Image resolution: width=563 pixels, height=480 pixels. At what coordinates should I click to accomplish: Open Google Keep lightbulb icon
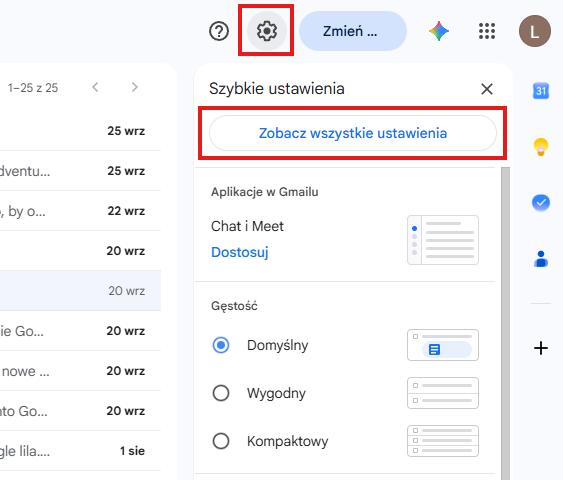click(541, 147)
